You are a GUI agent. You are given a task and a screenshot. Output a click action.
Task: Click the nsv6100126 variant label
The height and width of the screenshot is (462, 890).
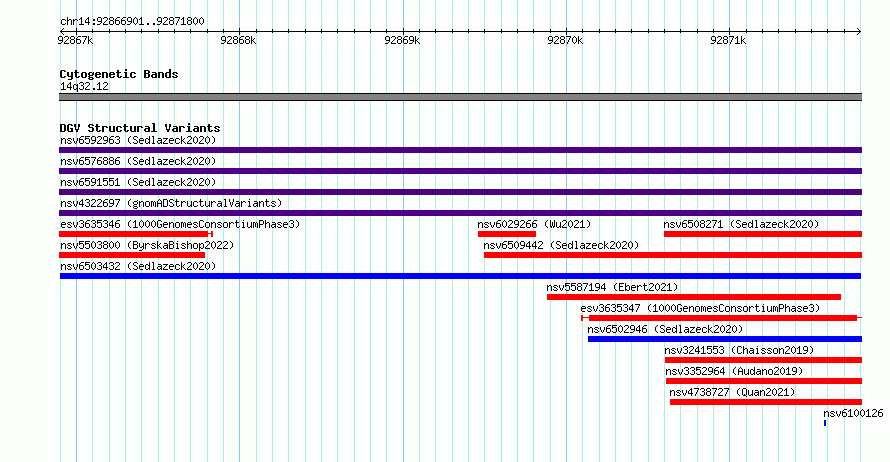click(x=853, y=413)
